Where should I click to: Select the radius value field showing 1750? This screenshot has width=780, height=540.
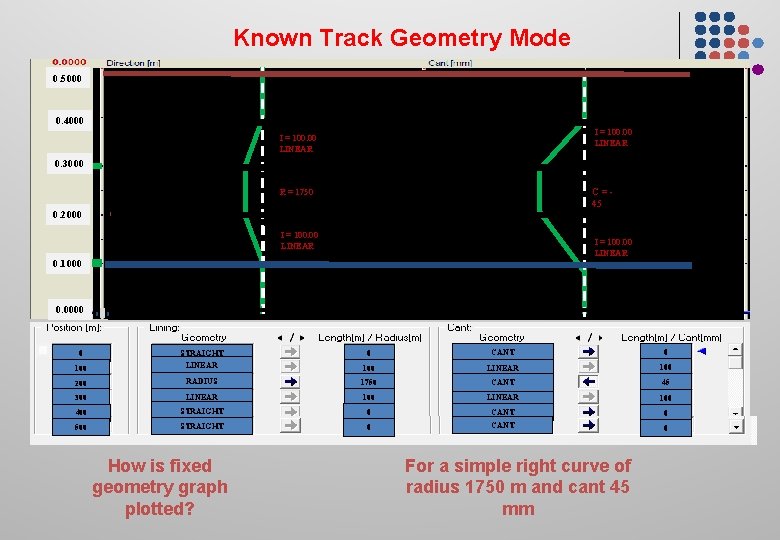coord(369,382)
